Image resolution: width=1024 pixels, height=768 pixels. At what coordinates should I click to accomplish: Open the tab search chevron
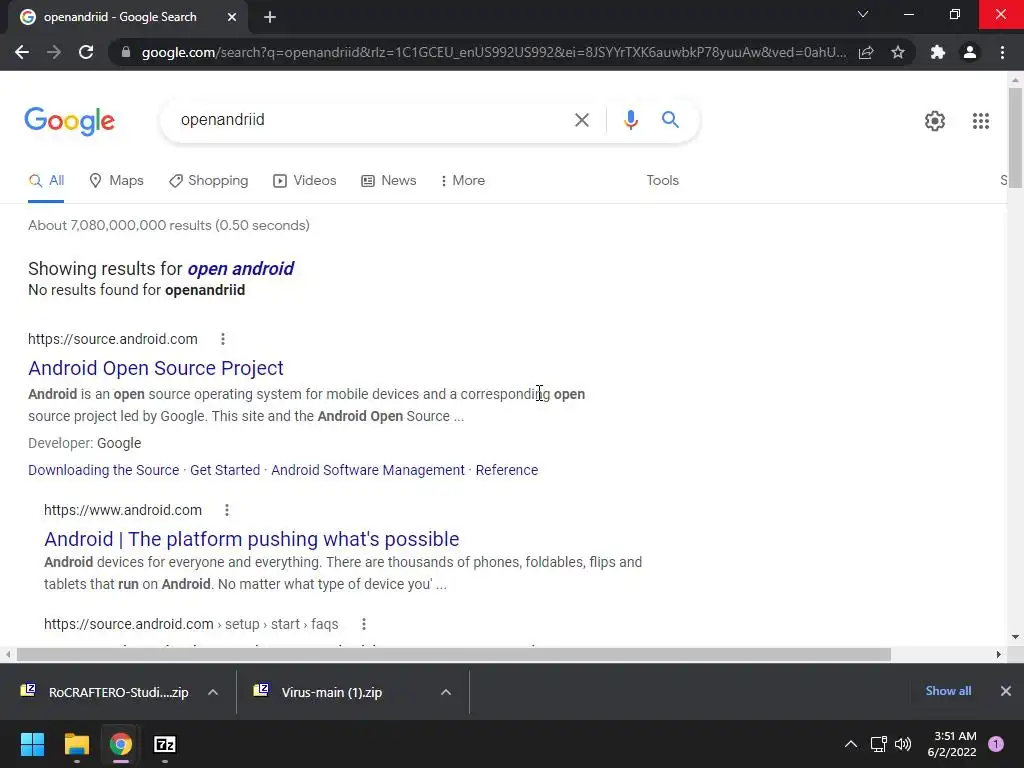pos(863,14)
